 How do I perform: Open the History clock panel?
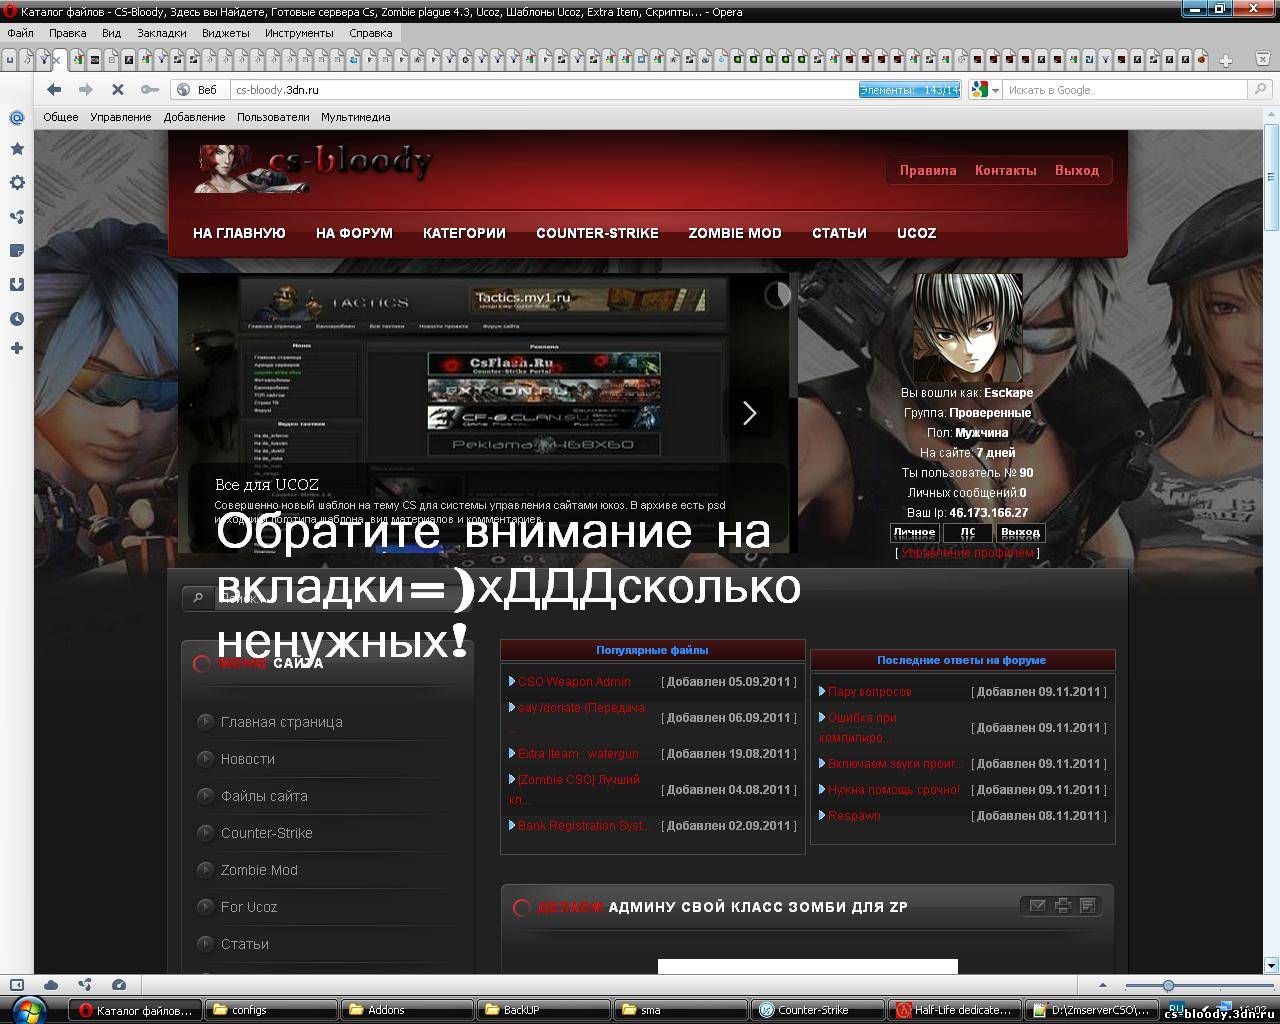click(17, 319)
